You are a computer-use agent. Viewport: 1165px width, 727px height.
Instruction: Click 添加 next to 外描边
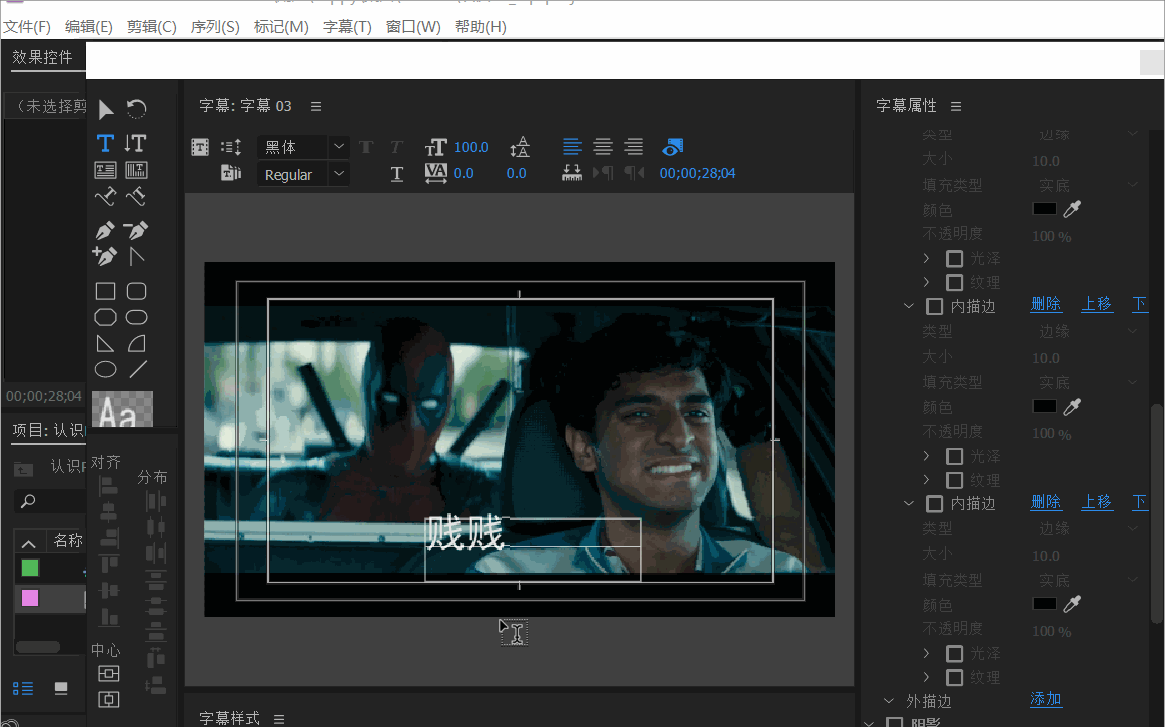point(1045,699)
